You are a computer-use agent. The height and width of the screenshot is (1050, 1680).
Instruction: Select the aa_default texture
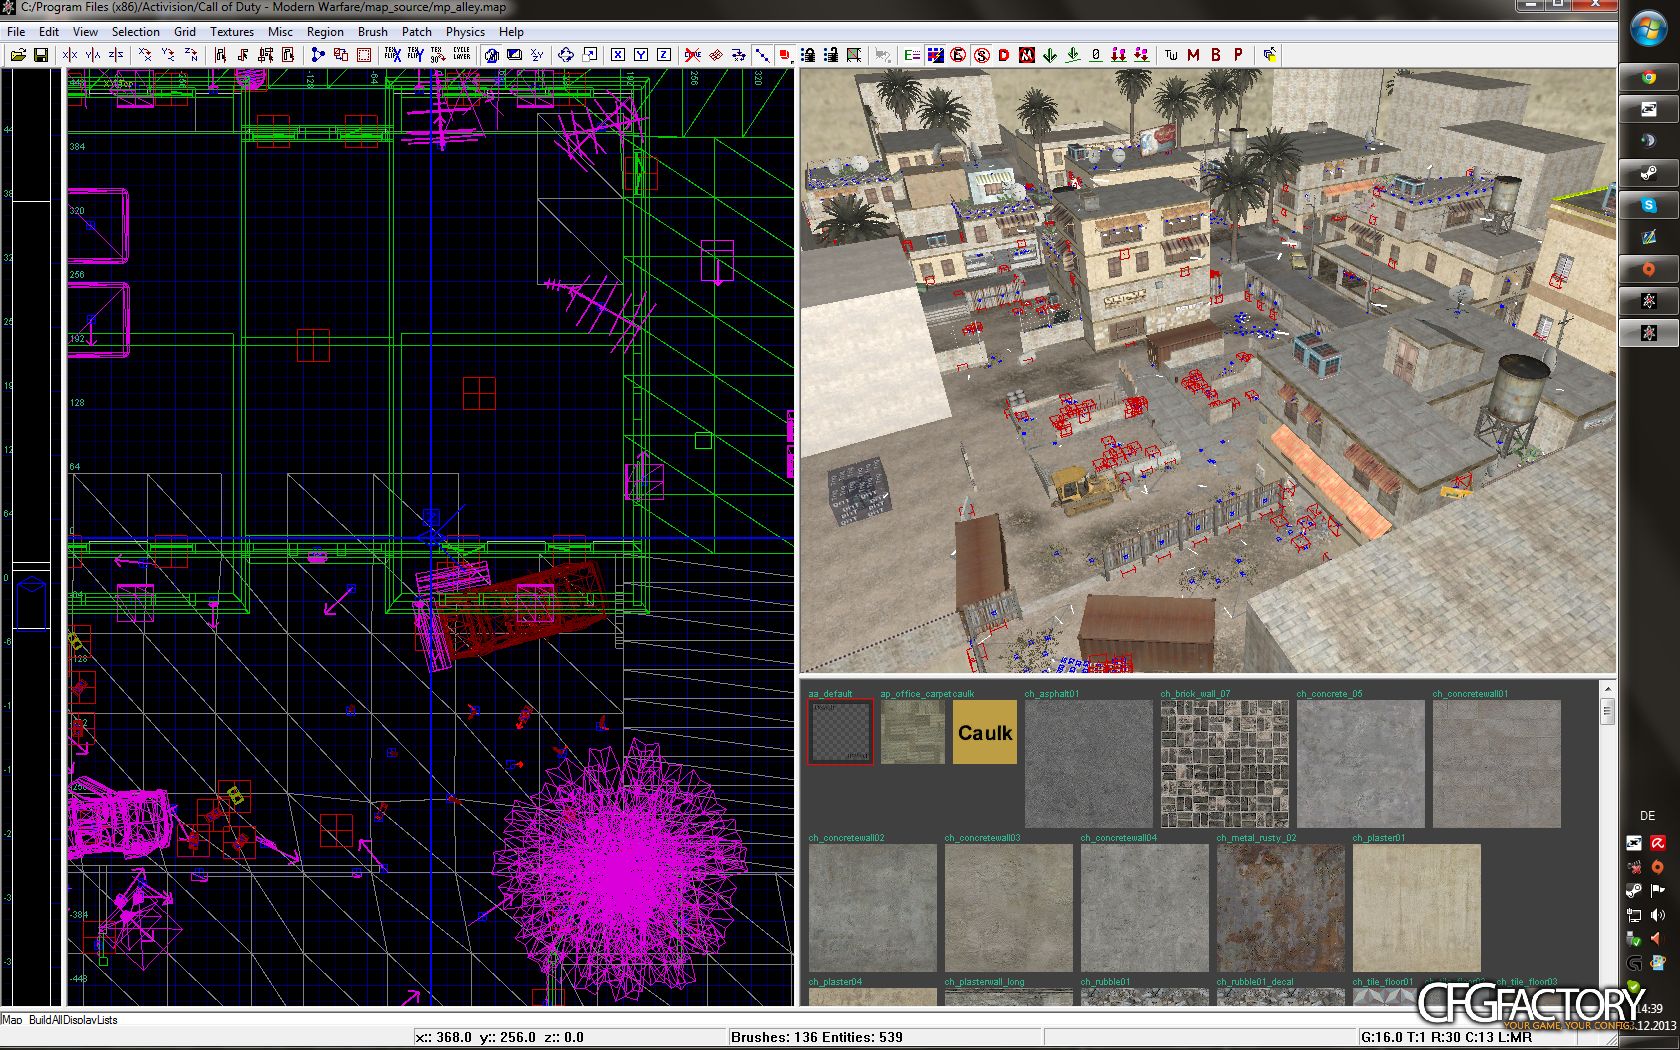[841, 732]
